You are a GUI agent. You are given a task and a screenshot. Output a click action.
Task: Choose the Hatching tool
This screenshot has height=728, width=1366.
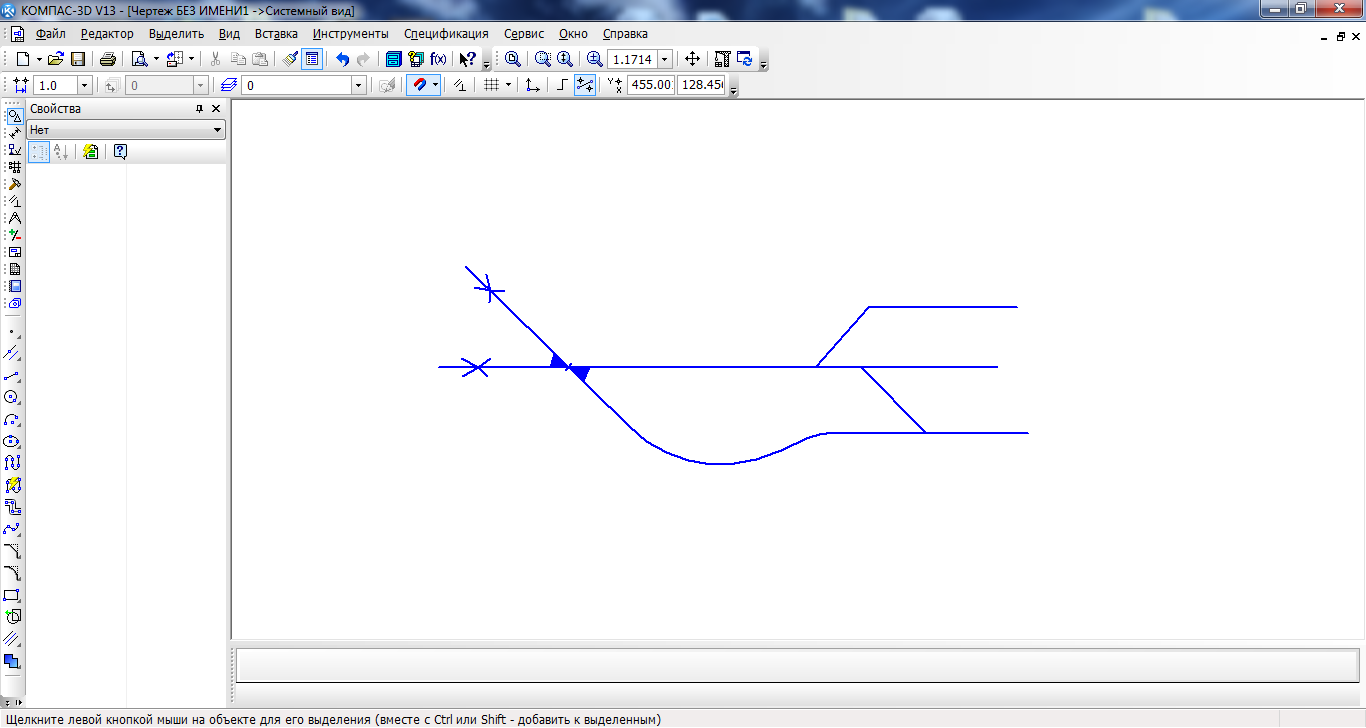pos(12,638)
